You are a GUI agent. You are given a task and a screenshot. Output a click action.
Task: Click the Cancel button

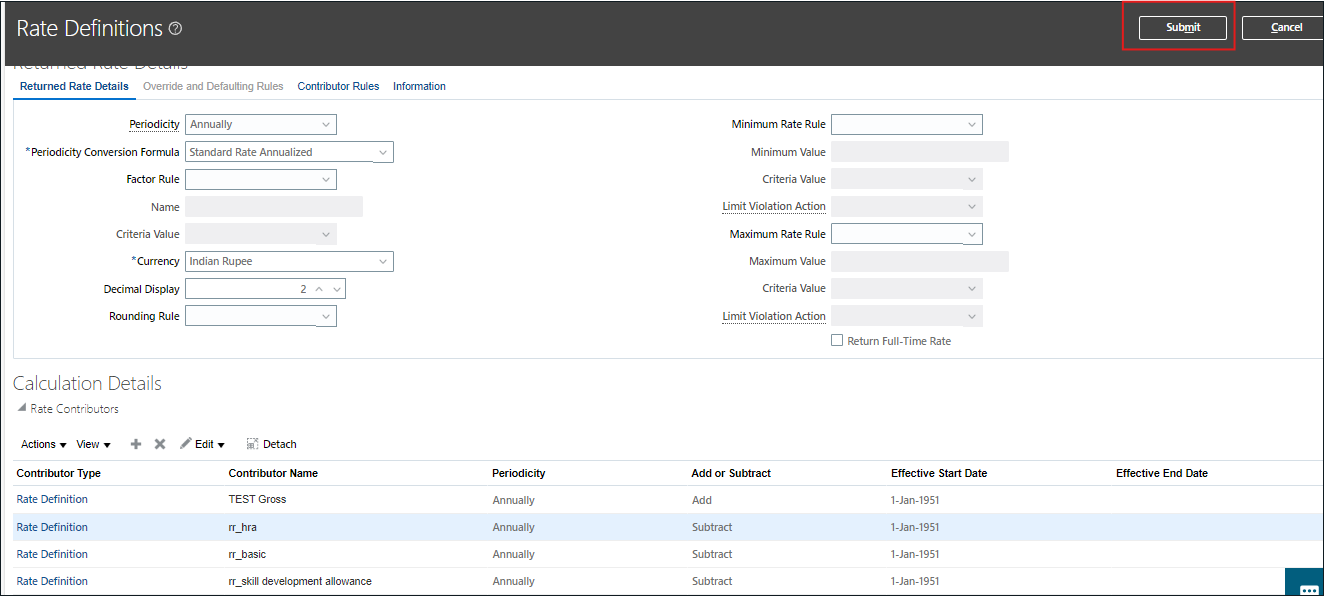tap(1287, 27)
